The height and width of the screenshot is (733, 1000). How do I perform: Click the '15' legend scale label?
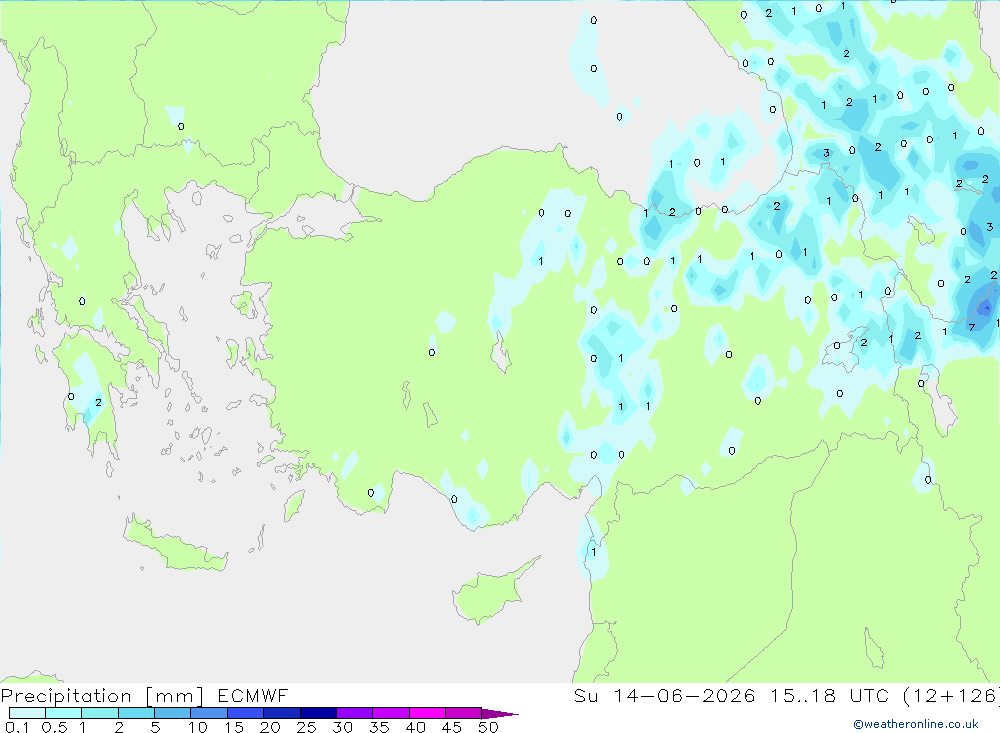[x=233, y=727]
